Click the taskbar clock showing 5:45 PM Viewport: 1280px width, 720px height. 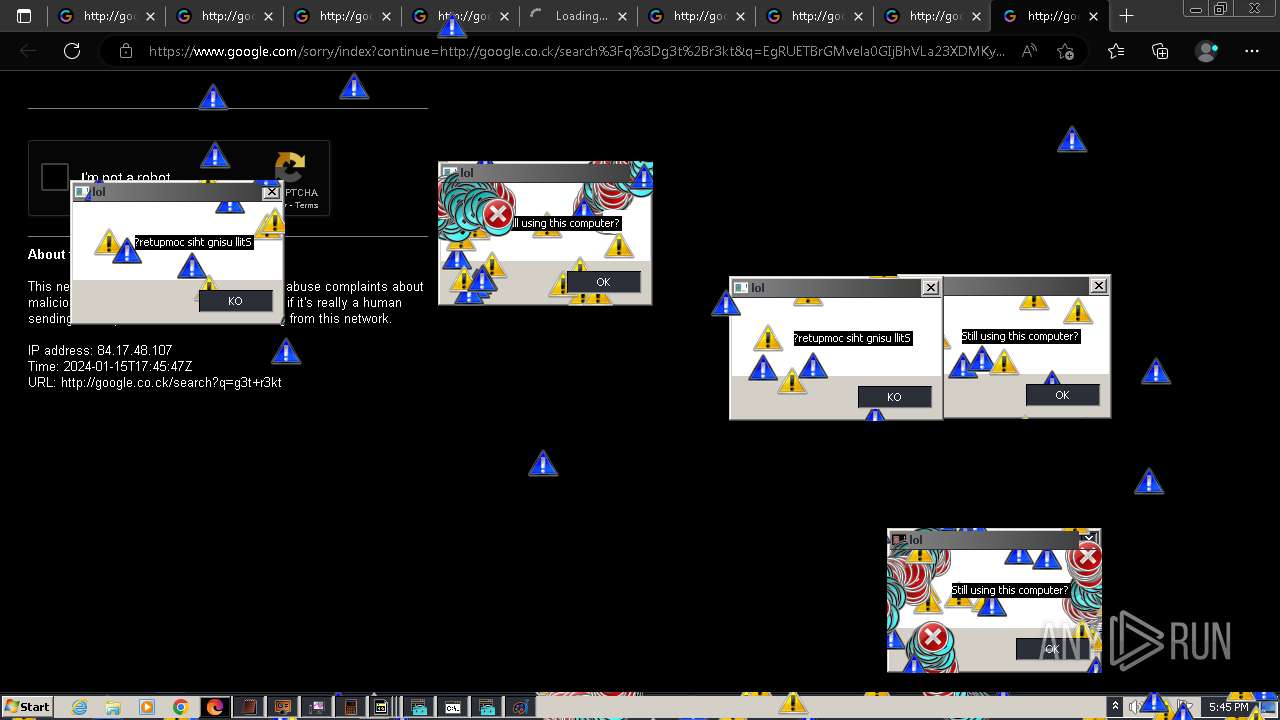(x=1228, y=707)
